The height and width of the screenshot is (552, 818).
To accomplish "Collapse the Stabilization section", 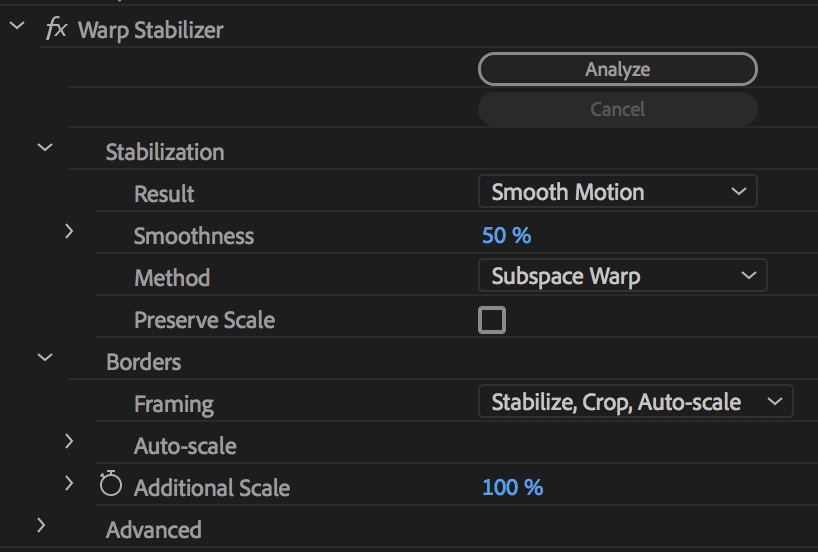I will [44, 148].
